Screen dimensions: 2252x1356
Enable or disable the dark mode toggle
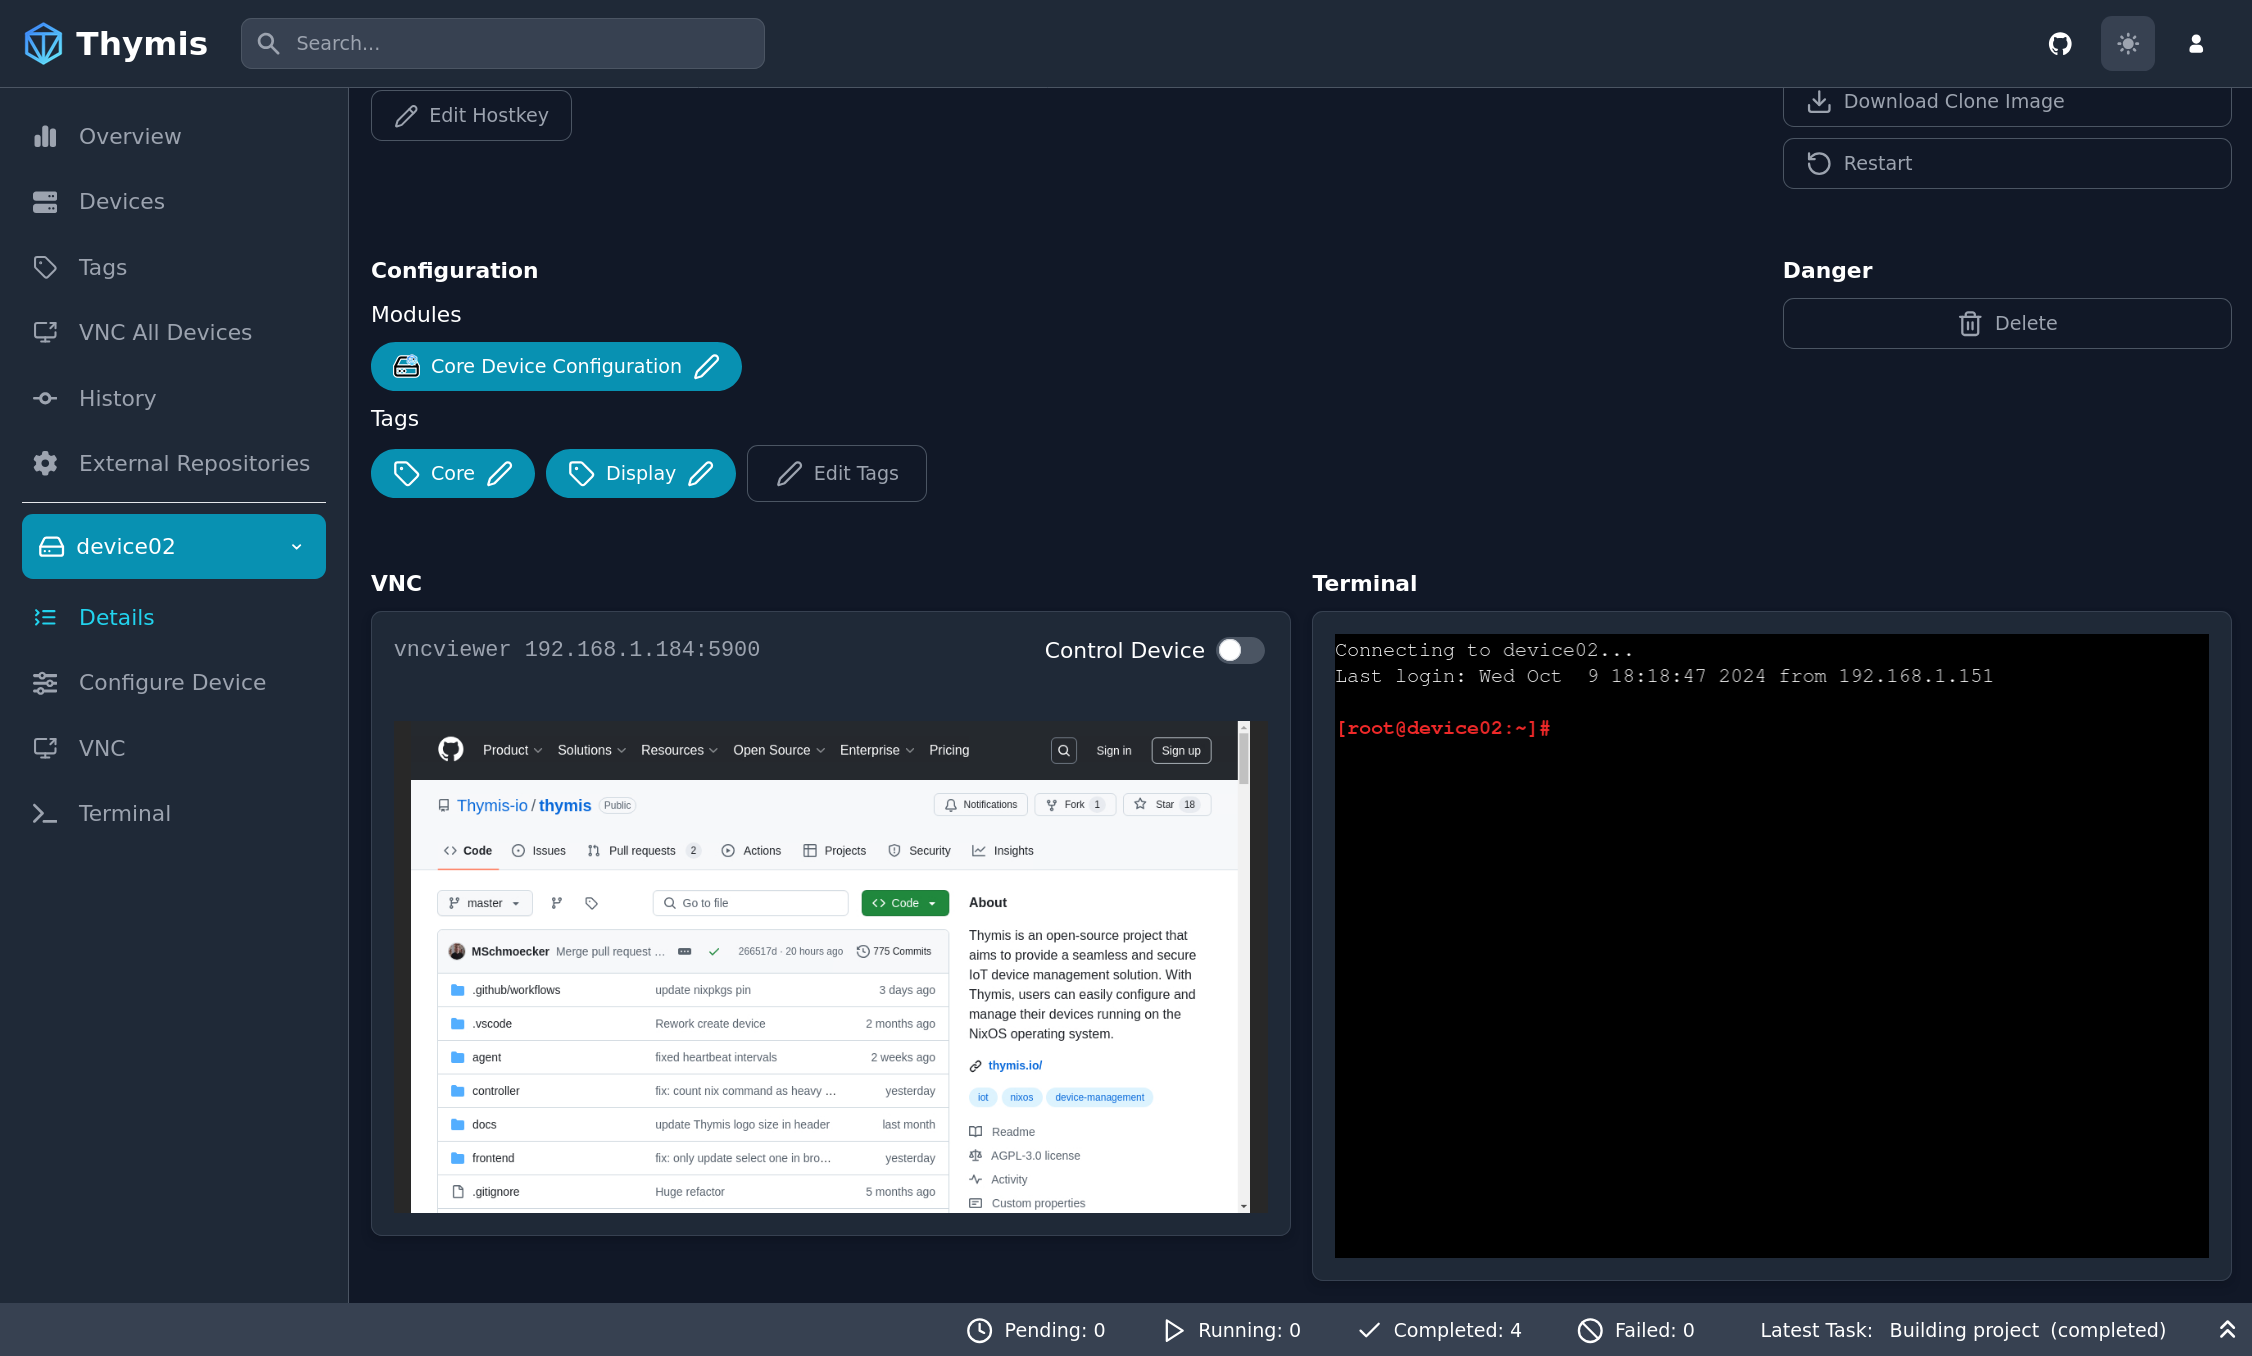coord(2127,43)
